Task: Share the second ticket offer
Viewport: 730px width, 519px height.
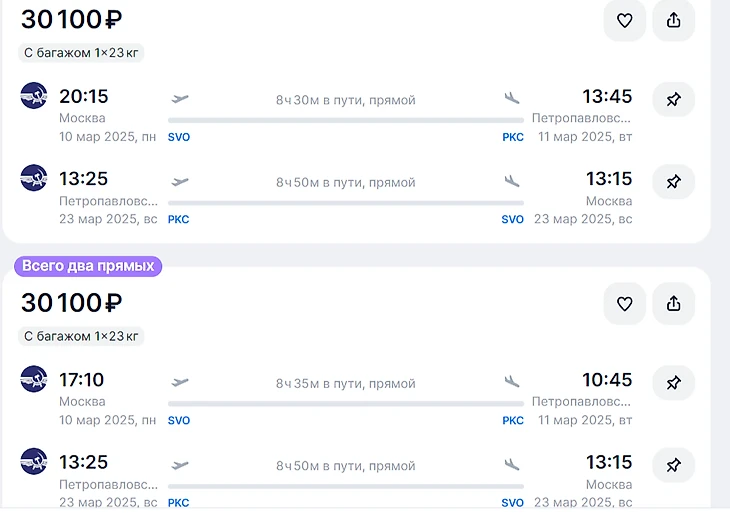Action: click(x=673, y=303)
